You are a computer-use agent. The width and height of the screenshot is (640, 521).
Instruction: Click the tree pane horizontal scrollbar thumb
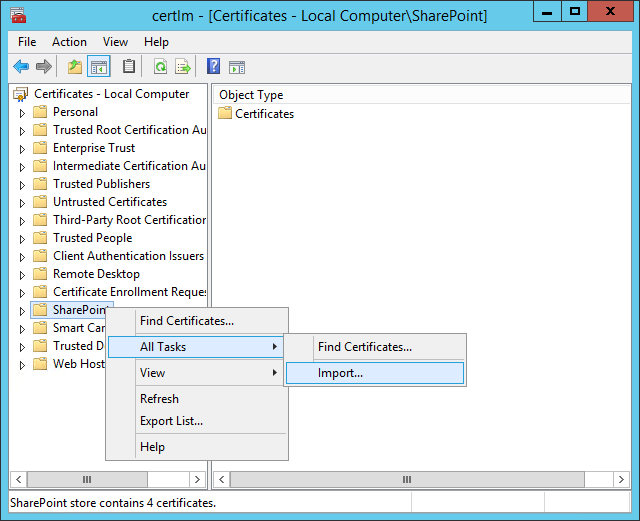pyautogui.click(x=87, y=479)
